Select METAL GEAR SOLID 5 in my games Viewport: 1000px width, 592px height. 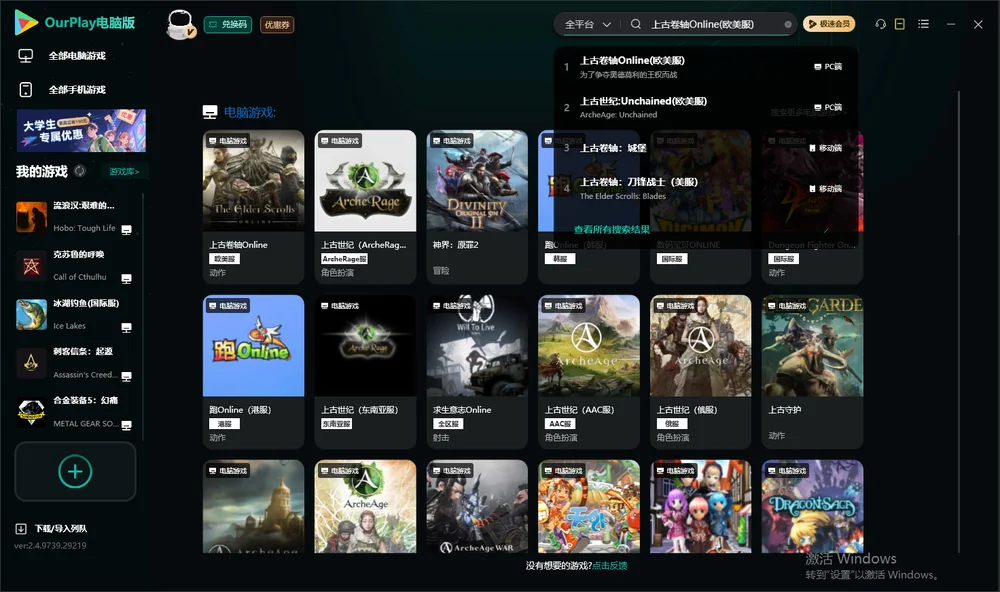coord(75,412)
